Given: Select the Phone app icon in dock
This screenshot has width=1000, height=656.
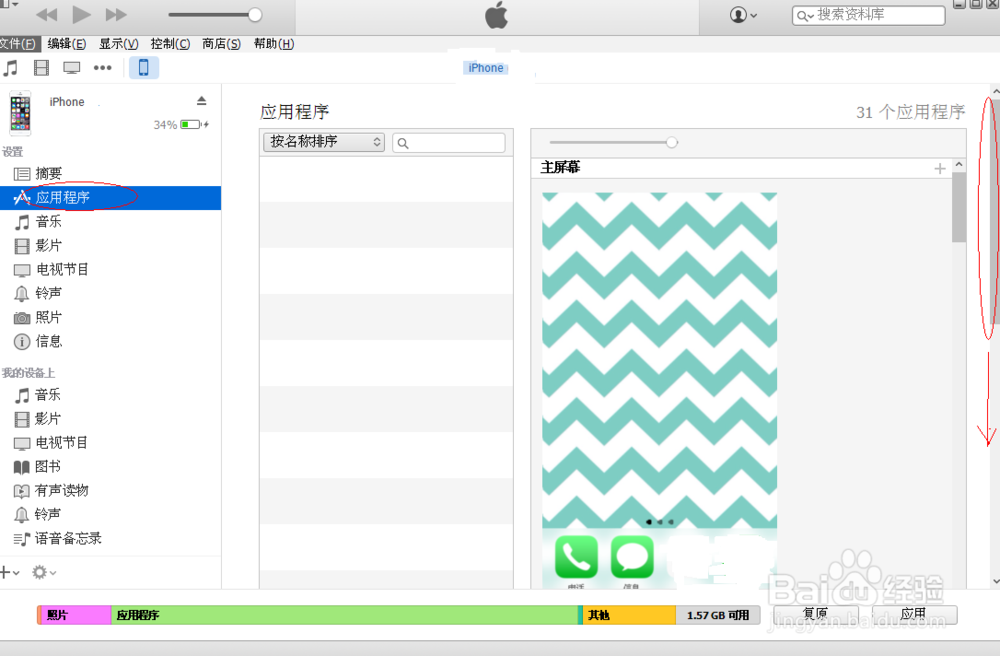Looking at the screenshot, I should 576,557.
